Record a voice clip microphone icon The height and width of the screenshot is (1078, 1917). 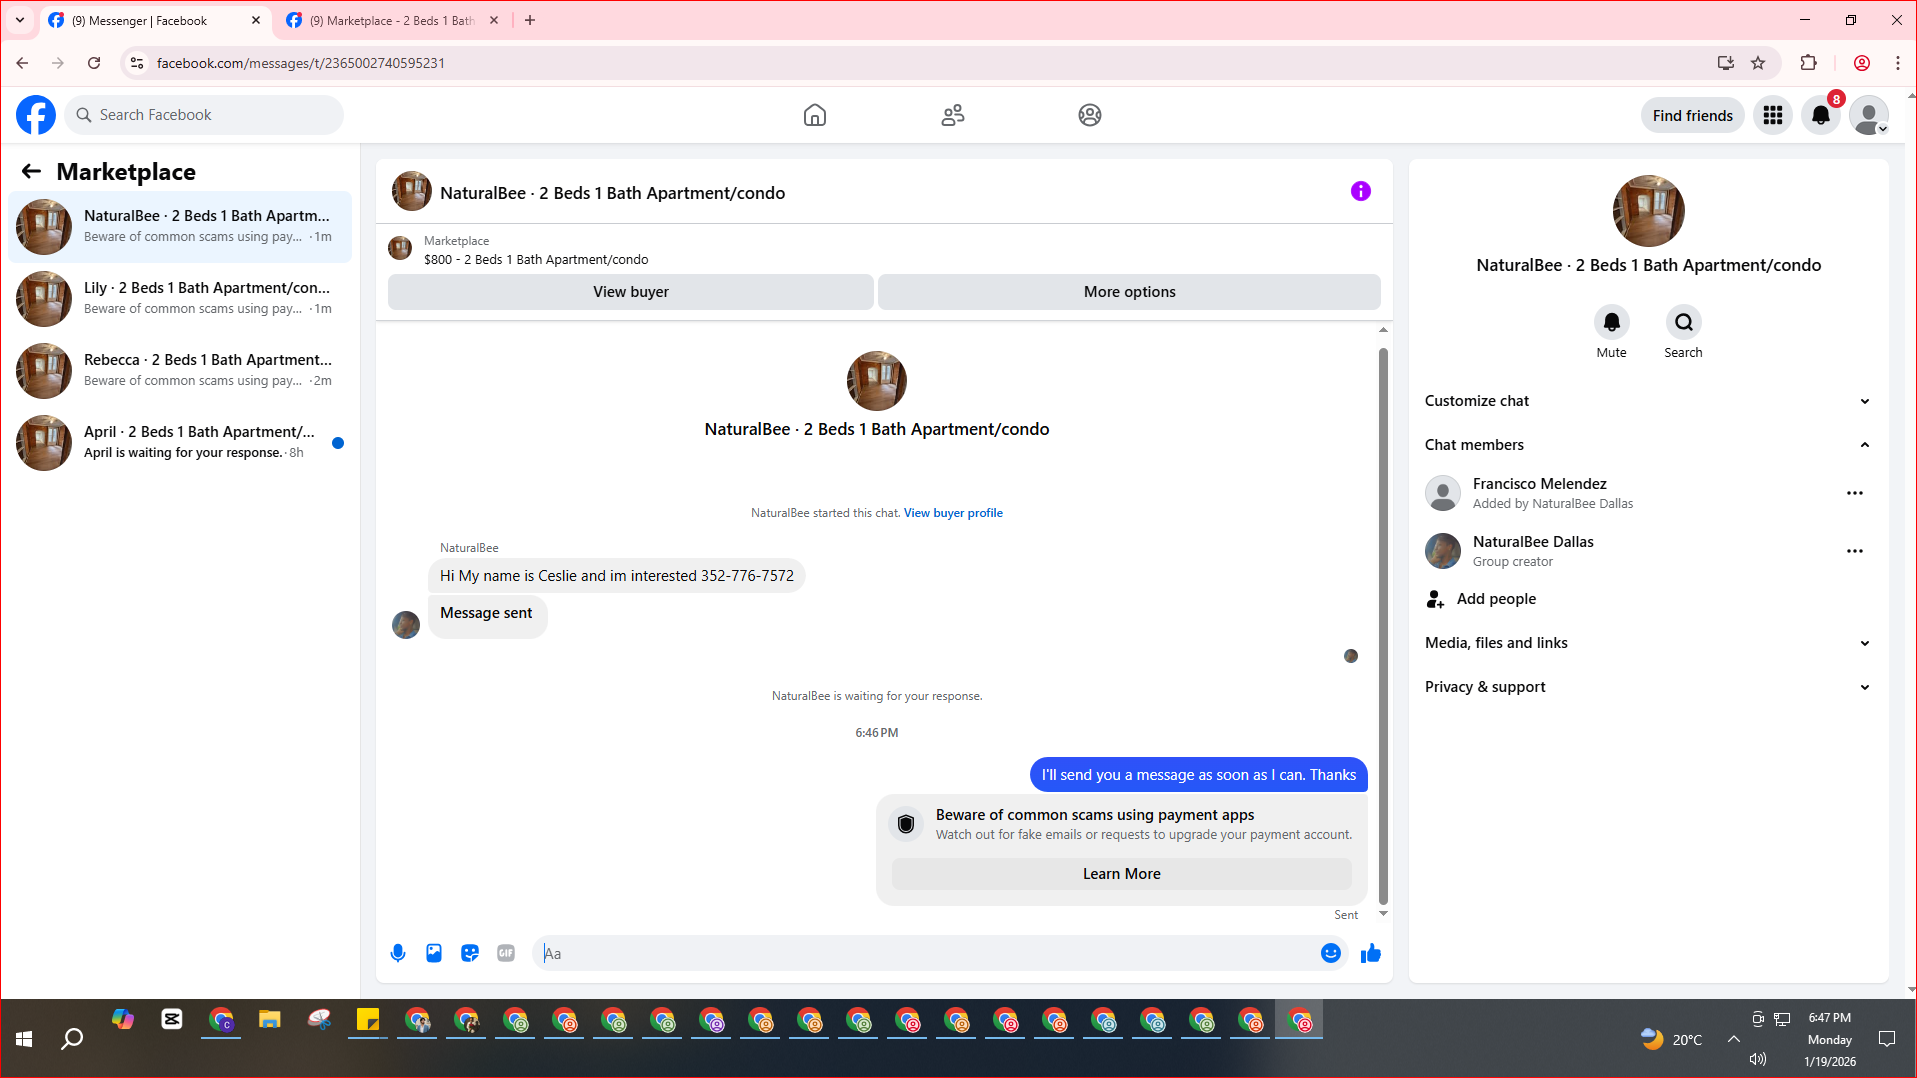tap(398, 953)
